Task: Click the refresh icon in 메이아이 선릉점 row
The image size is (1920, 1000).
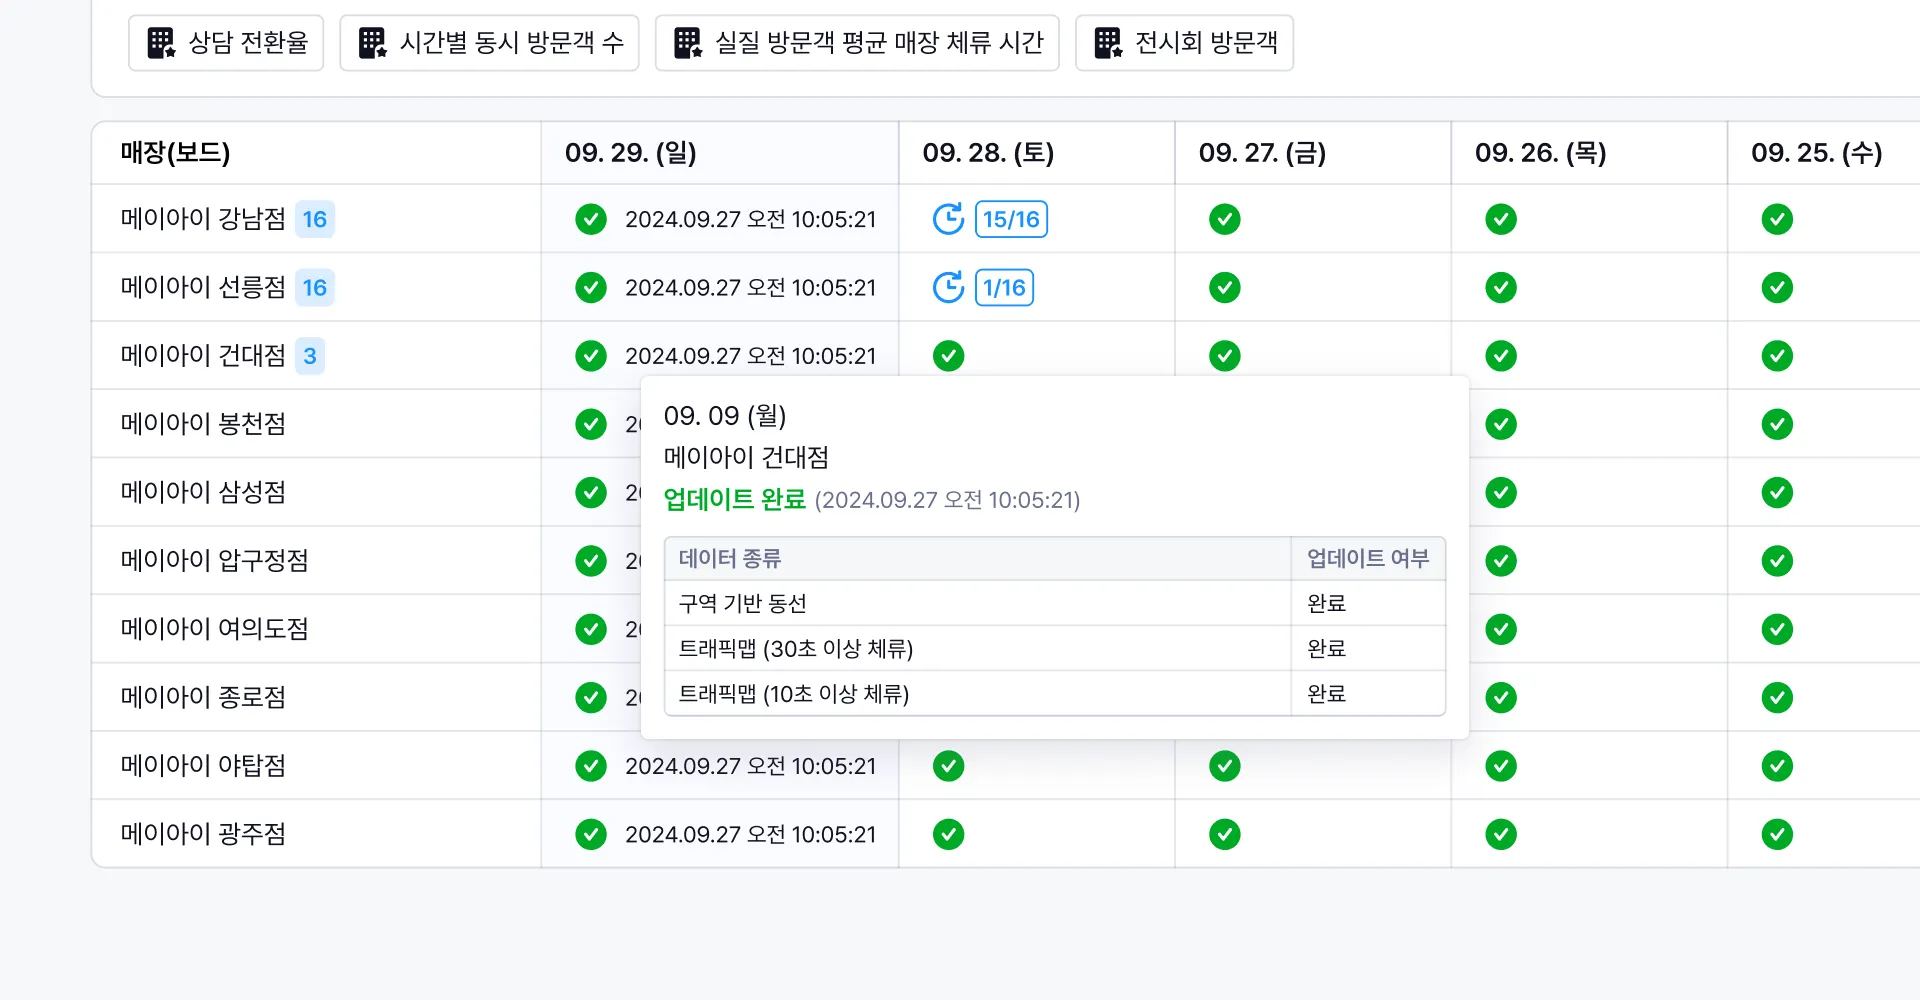Action: coord(948,288)
